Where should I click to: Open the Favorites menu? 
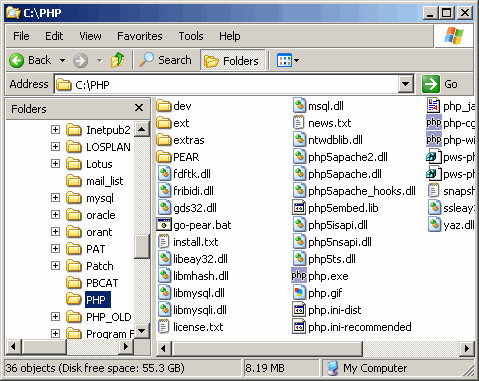pos(140,36)
